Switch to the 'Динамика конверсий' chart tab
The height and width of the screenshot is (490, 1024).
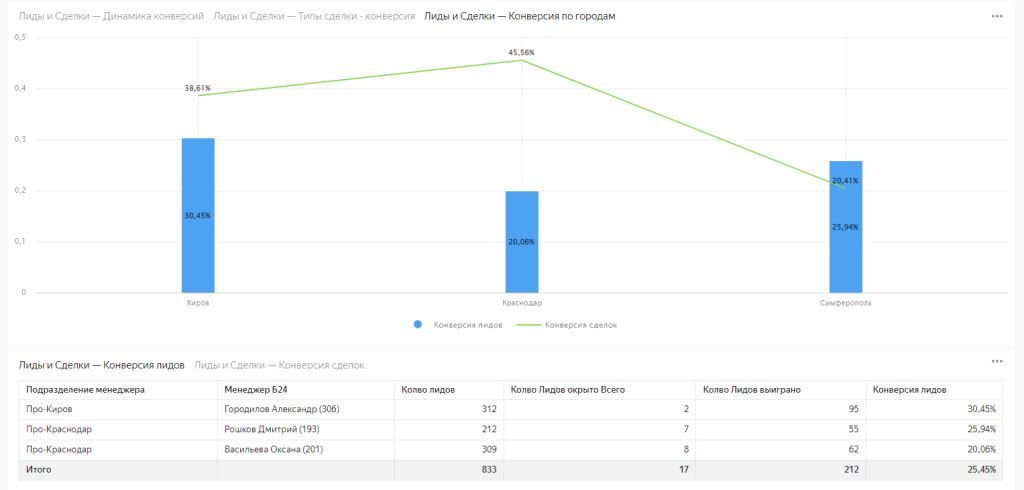tap(111, 17)
